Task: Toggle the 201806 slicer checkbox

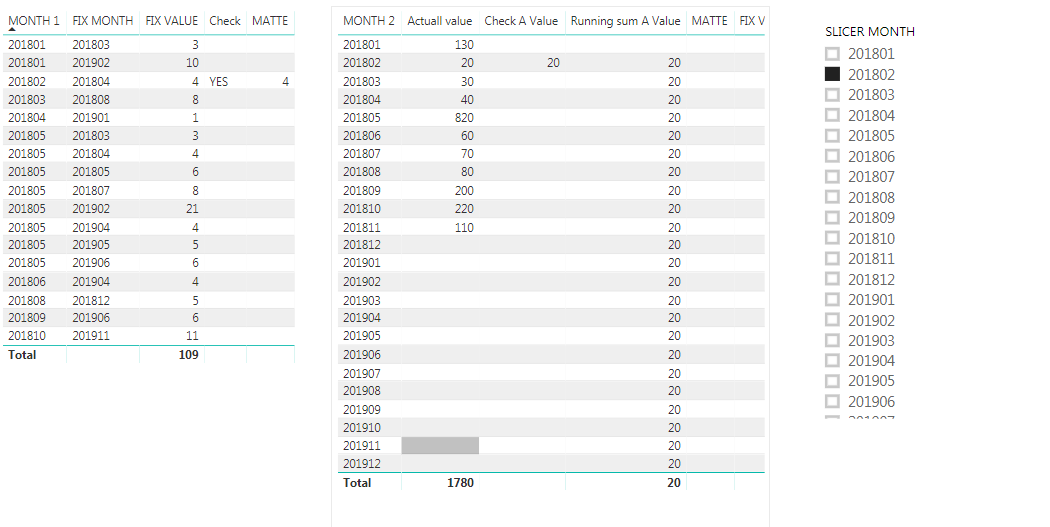Action: (x=832, y=156)
